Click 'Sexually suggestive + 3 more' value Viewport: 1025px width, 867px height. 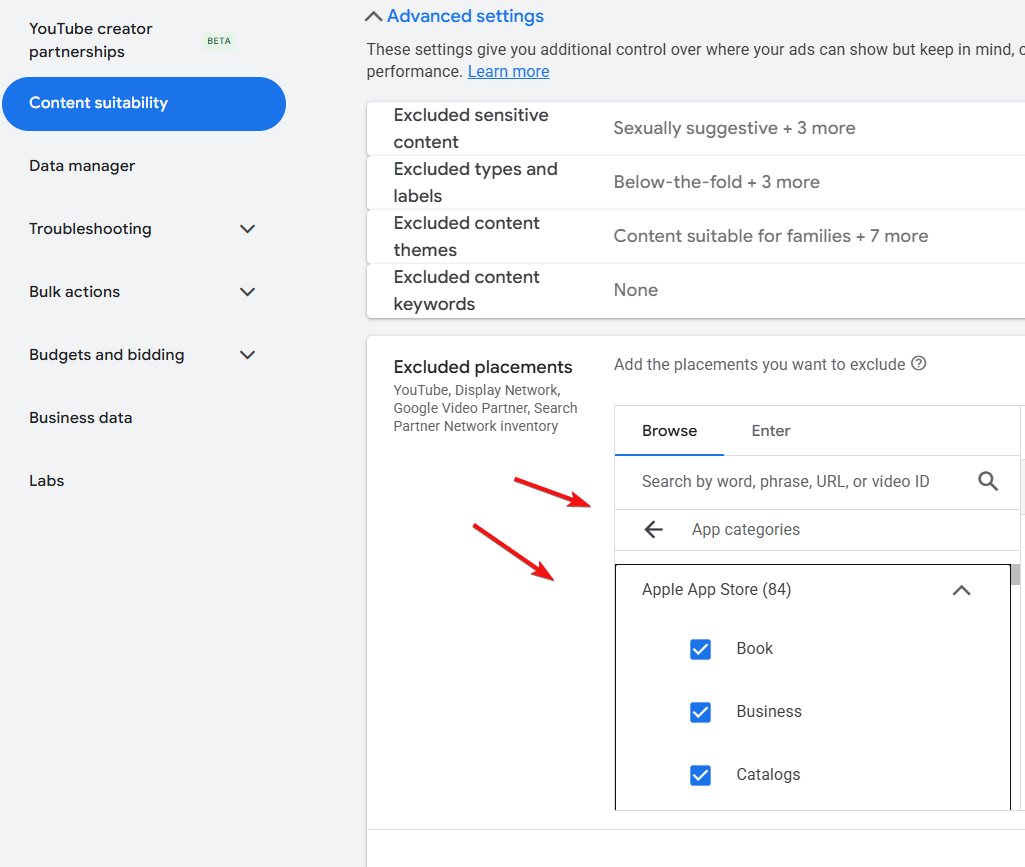[x=734, y=128]
